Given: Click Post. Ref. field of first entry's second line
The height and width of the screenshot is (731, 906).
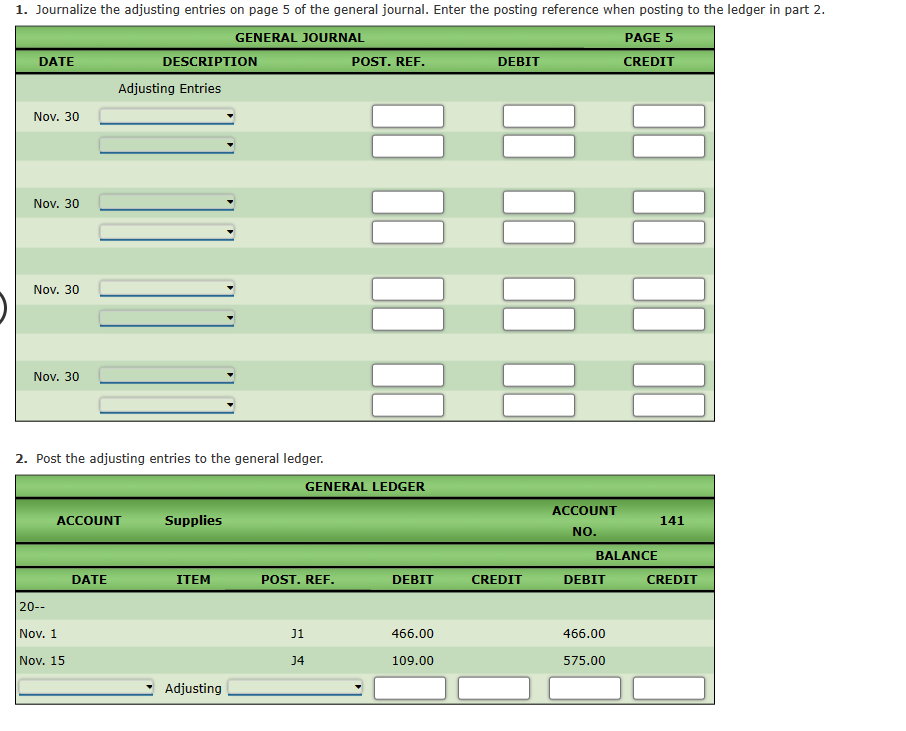Looking at the screenshot, I should [x=408, y=146].
